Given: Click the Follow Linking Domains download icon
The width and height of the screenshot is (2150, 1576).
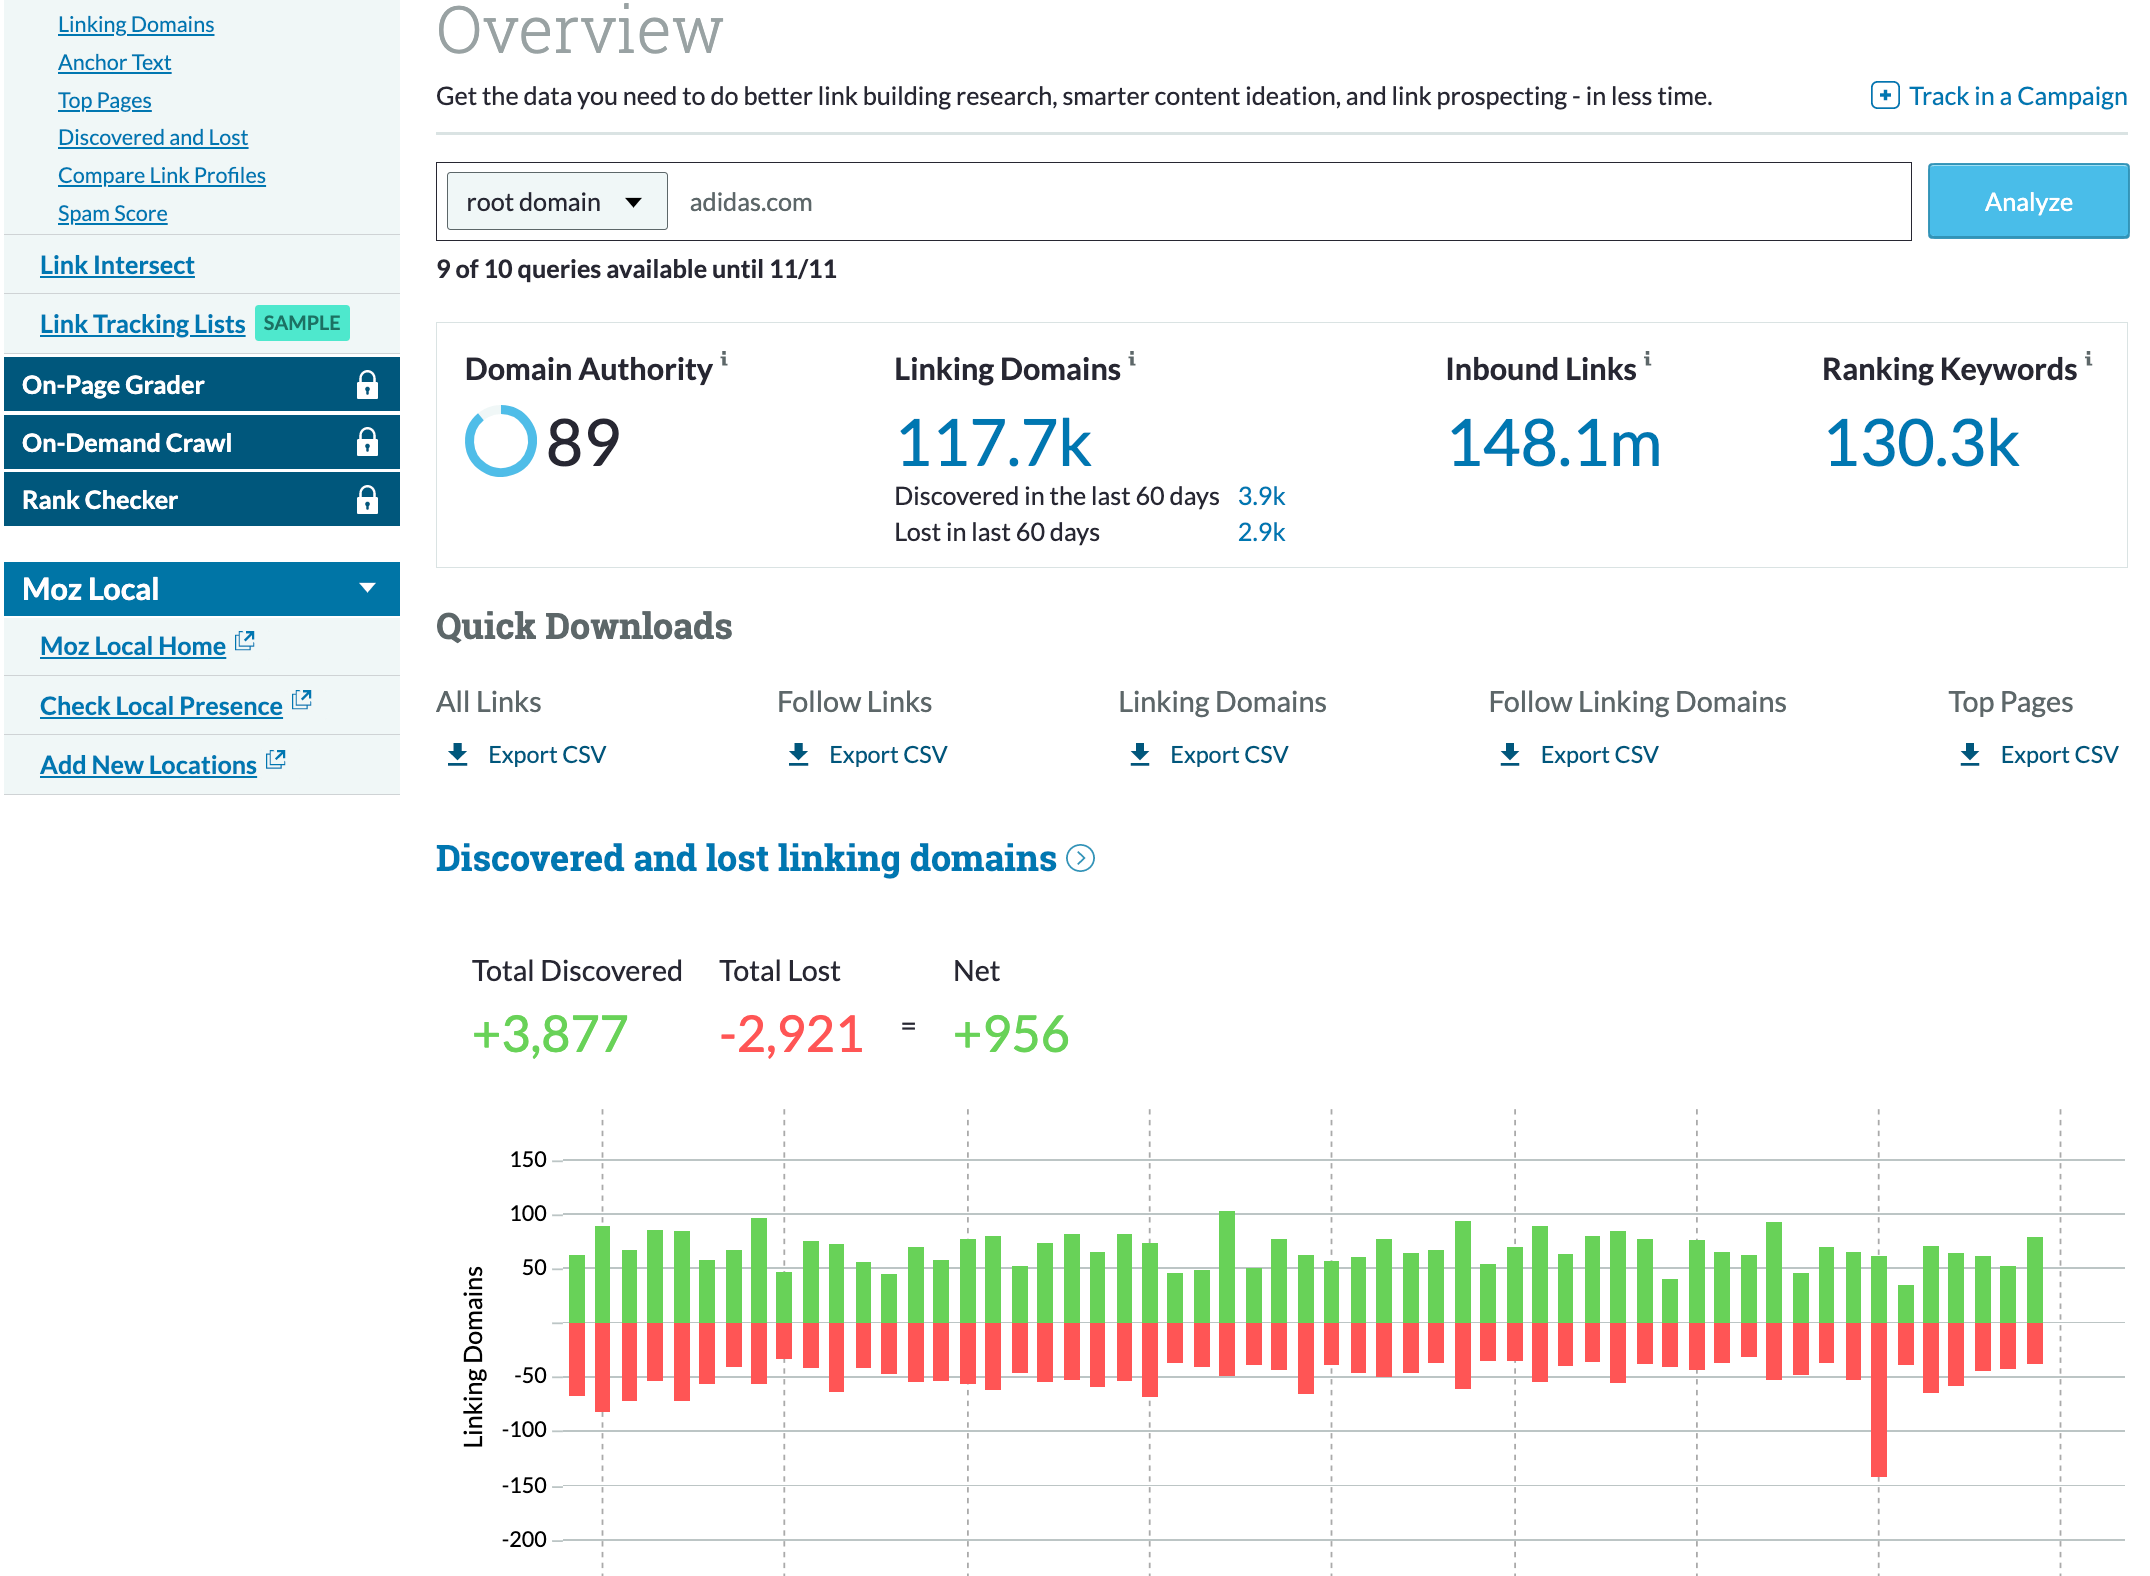Looking at the screenshot, I should click(1510, 754).
